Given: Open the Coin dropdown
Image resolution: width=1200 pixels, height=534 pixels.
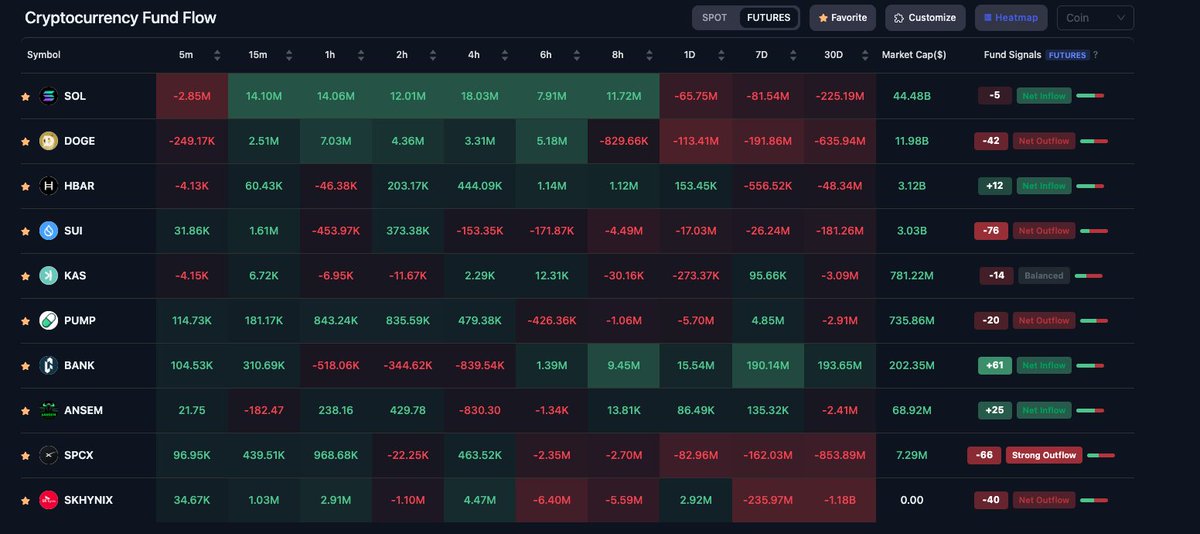Looking at the screenshot, I should [x=1095, y=18].
